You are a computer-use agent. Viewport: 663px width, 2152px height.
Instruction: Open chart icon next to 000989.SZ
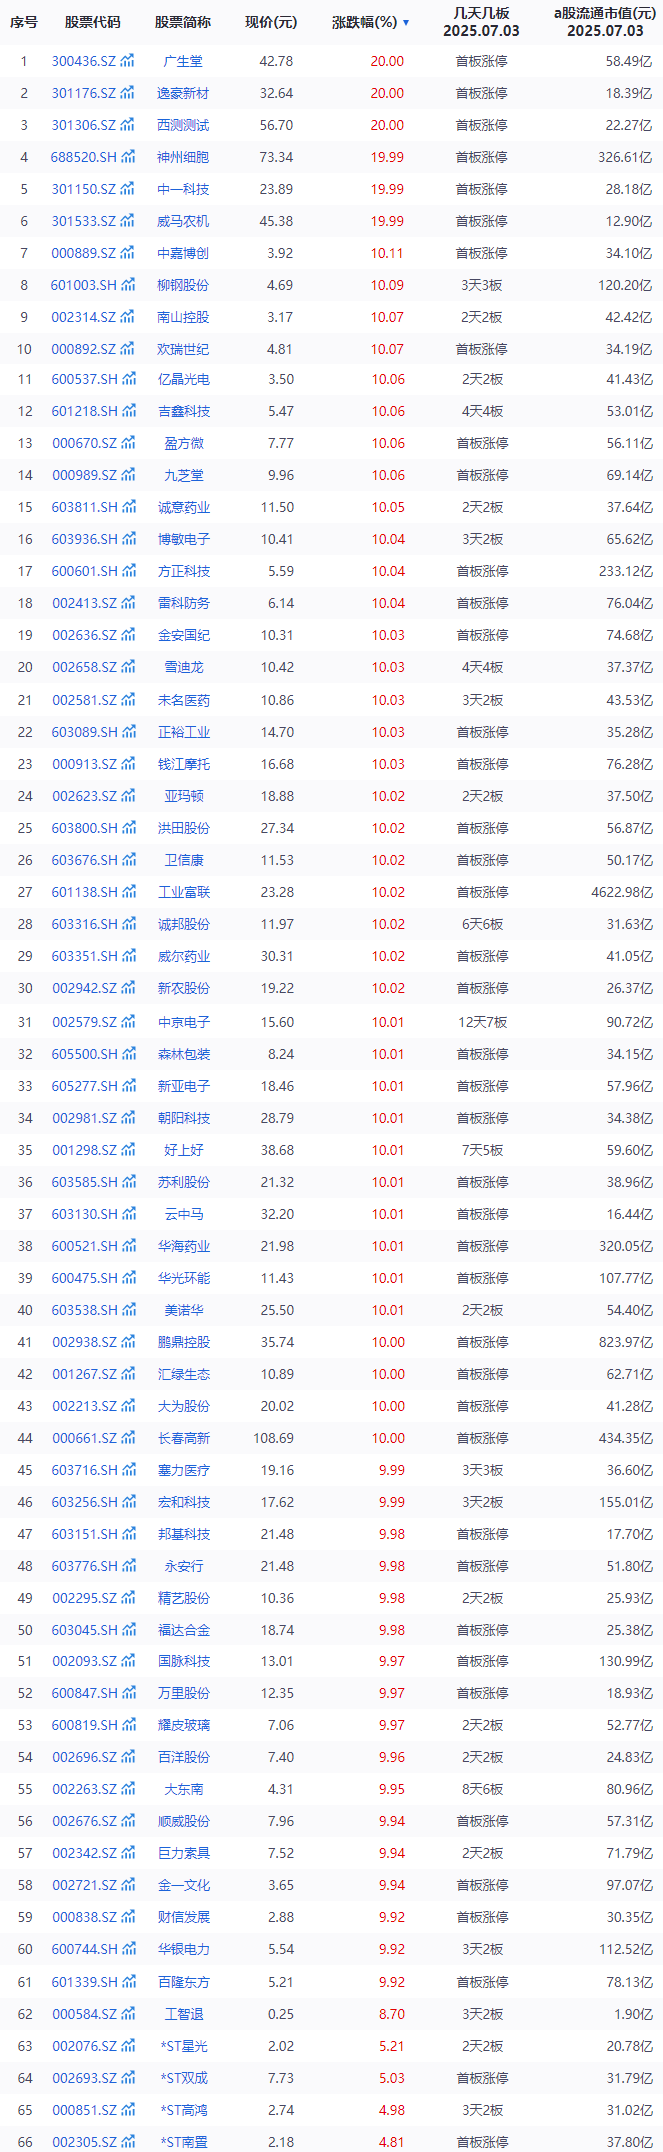pyautogui.click(x=127, y=475)
